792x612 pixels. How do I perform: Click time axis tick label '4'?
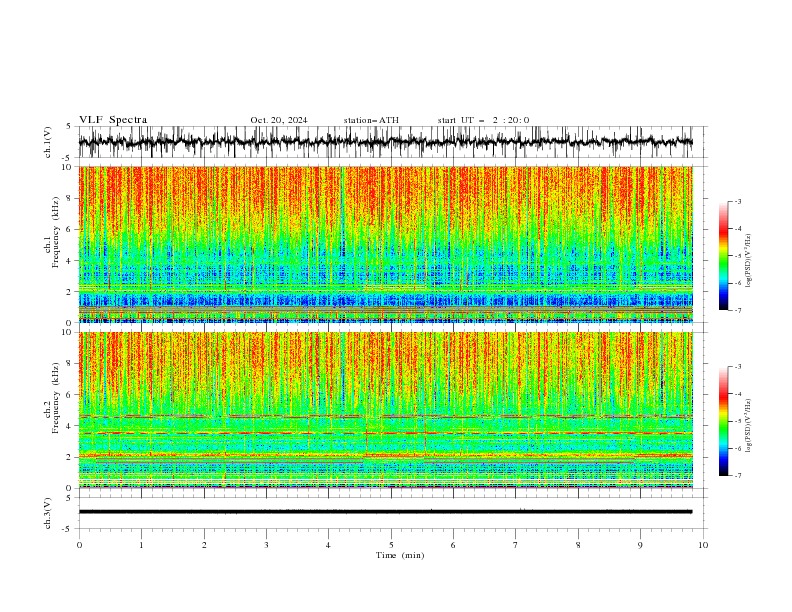point(328,545)
